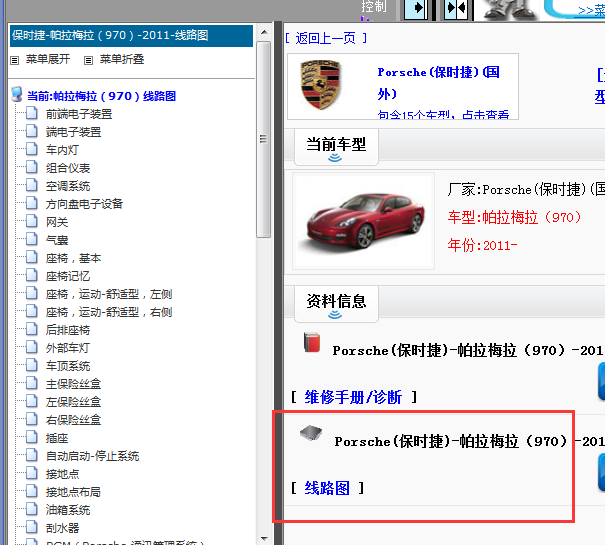Click the page icon next to 空调系统

pos(32,185)
